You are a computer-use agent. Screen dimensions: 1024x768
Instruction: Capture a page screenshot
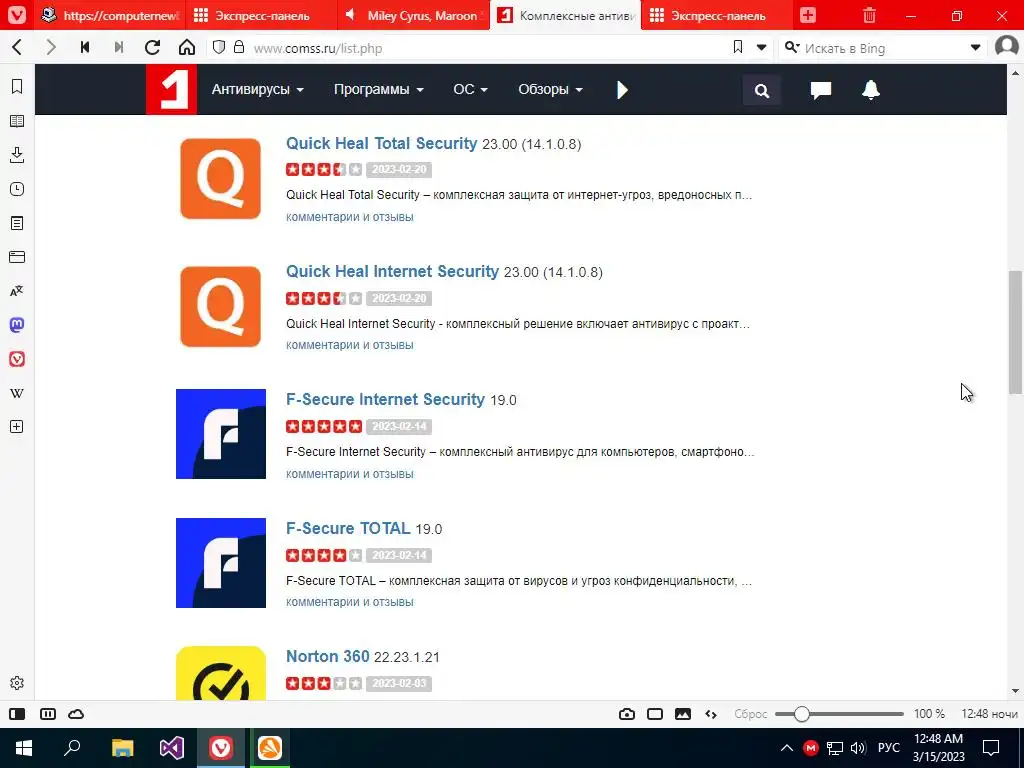point(627,714)
